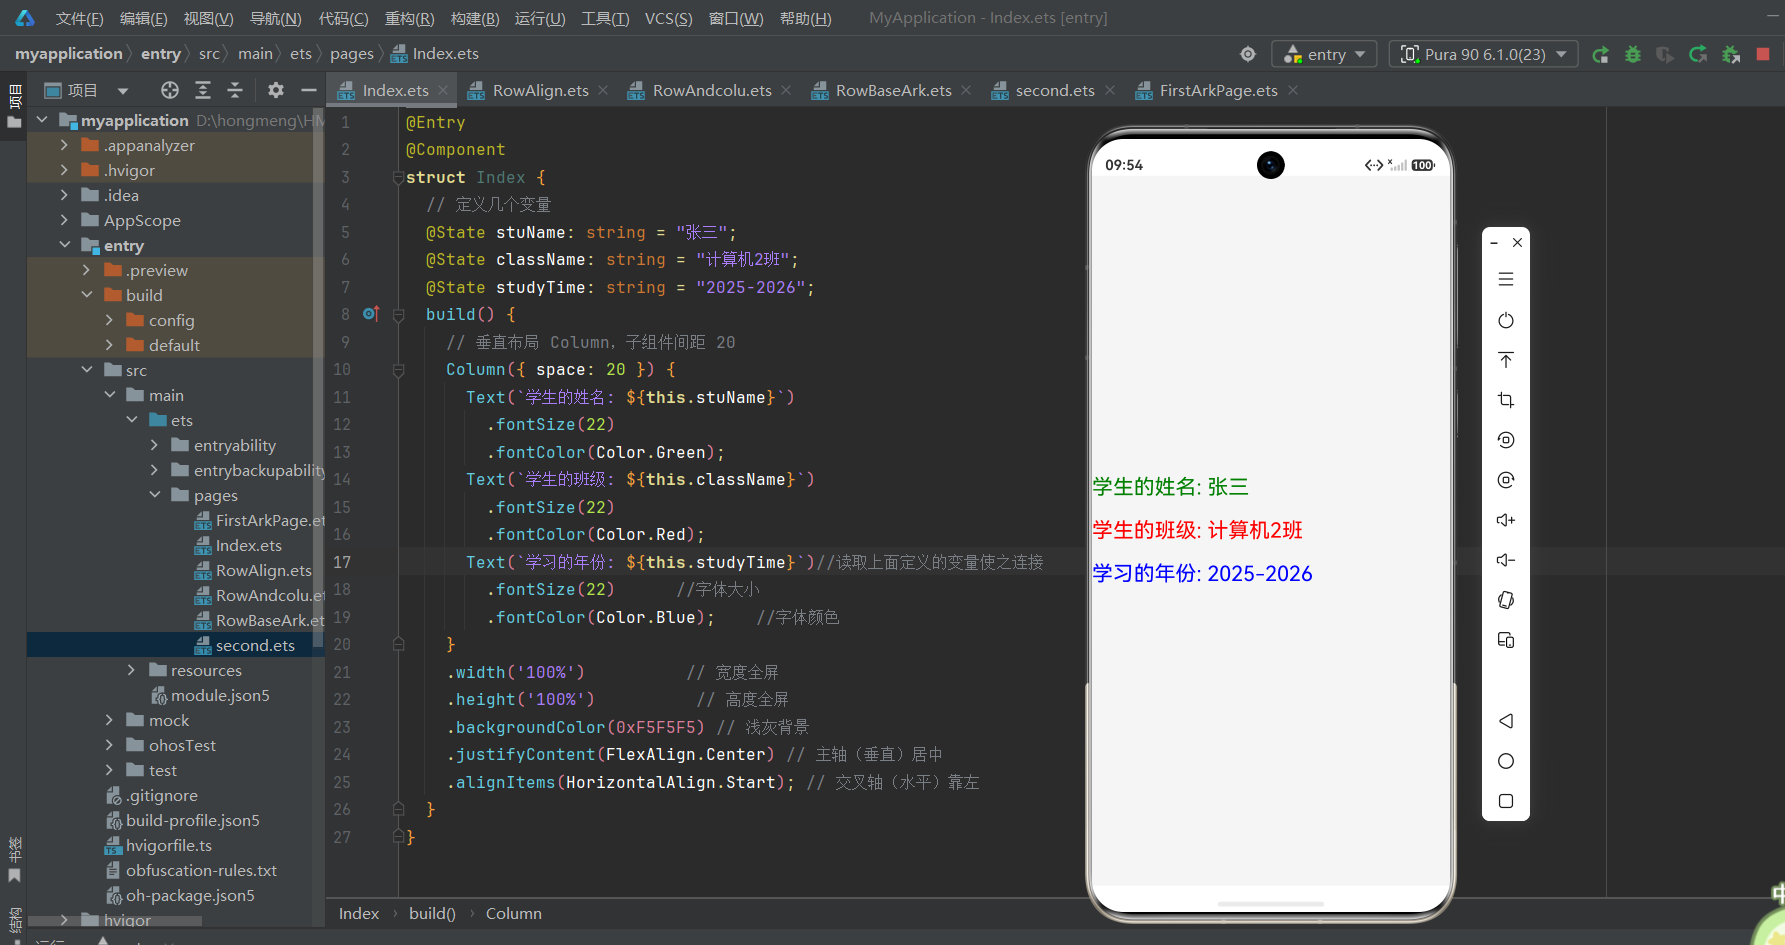Expand the entryability folder
Screen dimensions: 1785x945
tap(154, 445)
